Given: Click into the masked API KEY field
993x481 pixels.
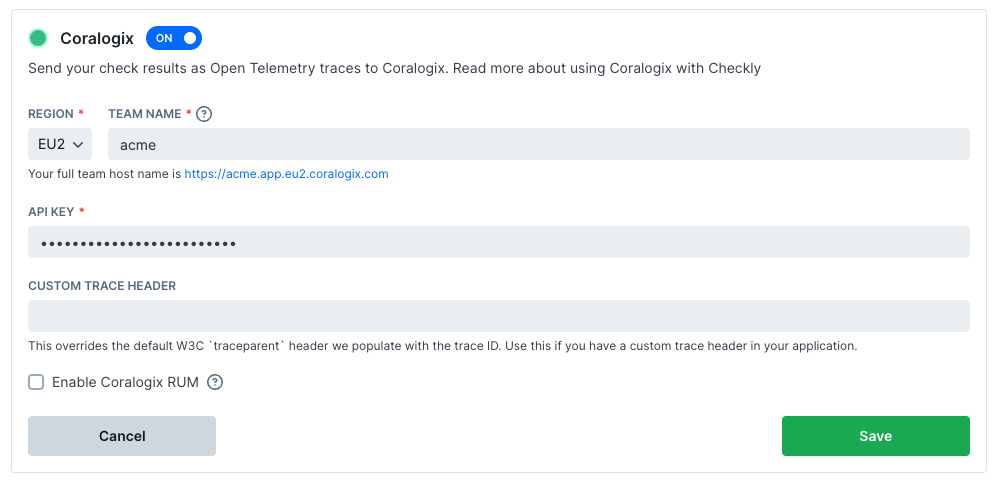Looking at the screenshot, I should [x=498, y=242].
